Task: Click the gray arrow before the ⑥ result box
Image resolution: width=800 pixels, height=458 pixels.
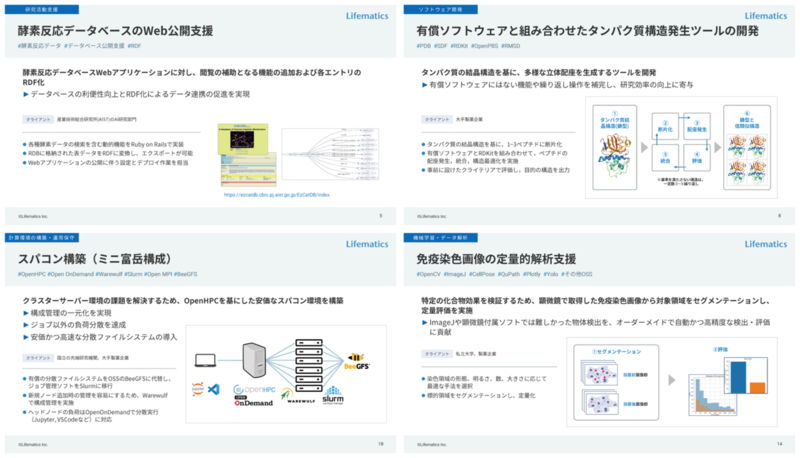Action: click(x=717, y=147)
